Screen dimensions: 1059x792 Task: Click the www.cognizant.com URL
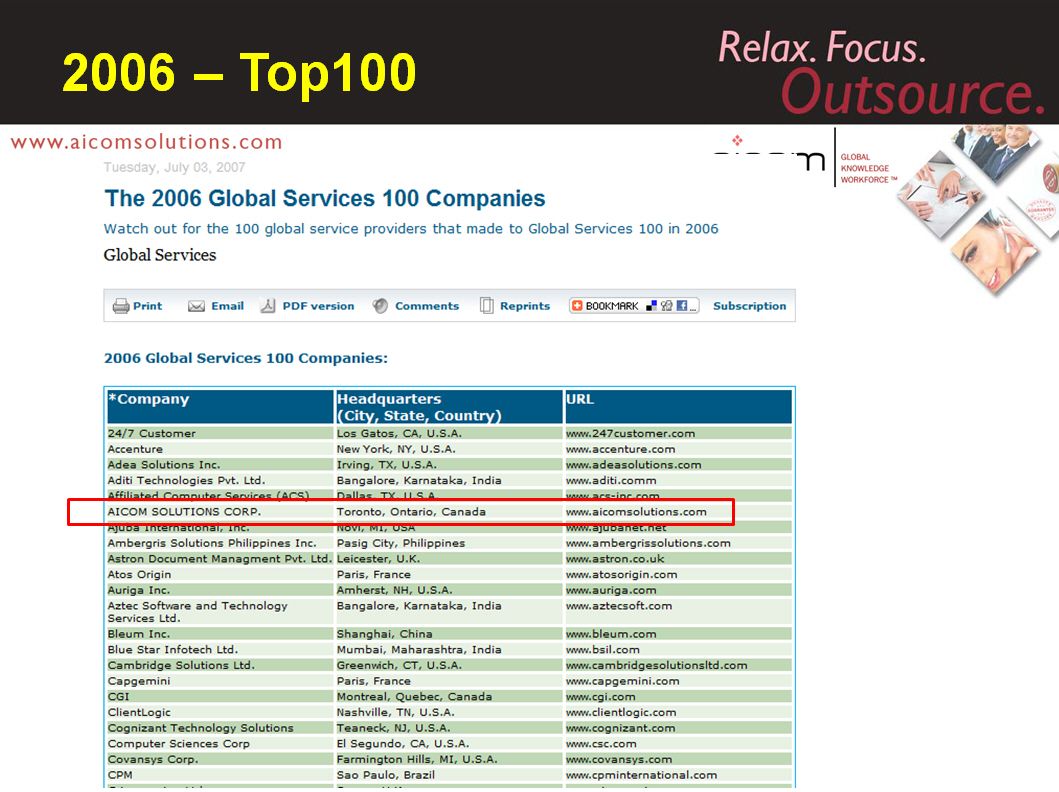(x=621, y=728)
